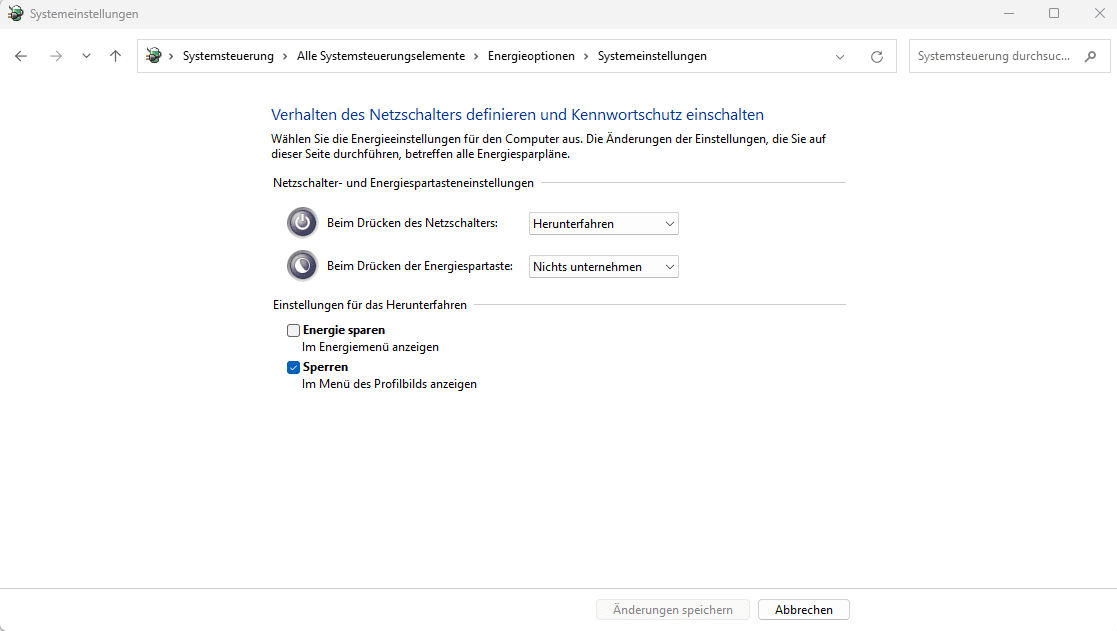Image resolution: width=1117 pixels, height=631 pixels.
Task: Click the sleep button moon icon
Action: 302,266
